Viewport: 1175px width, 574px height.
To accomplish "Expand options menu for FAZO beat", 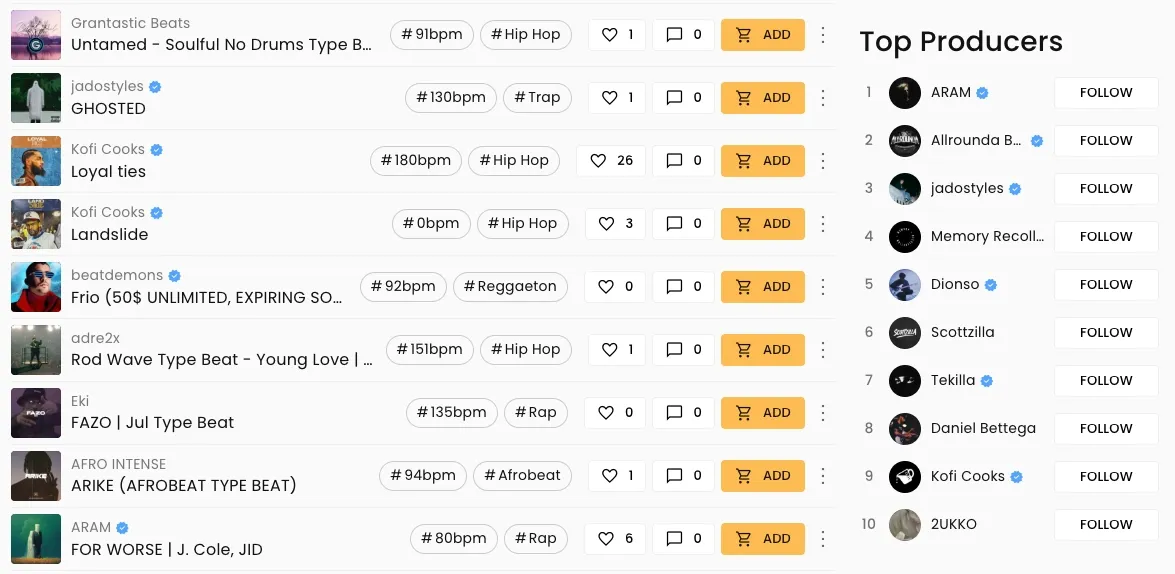I will pos(823,412).
